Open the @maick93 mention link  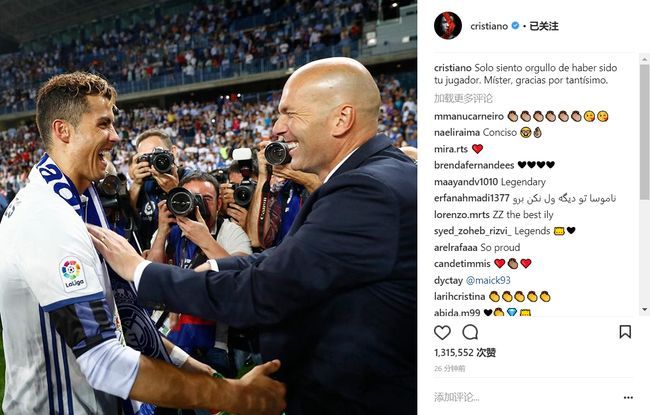(x=488, y=281)
